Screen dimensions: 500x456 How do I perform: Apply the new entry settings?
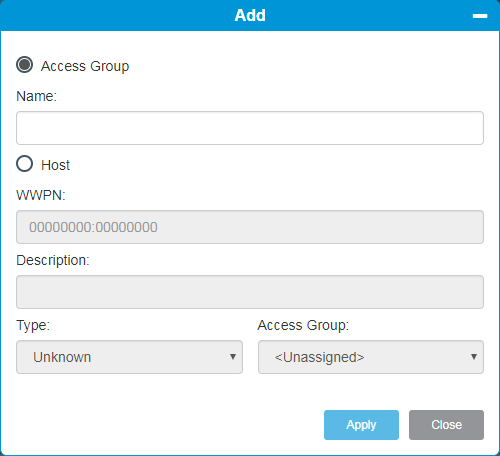click(361, 425)
